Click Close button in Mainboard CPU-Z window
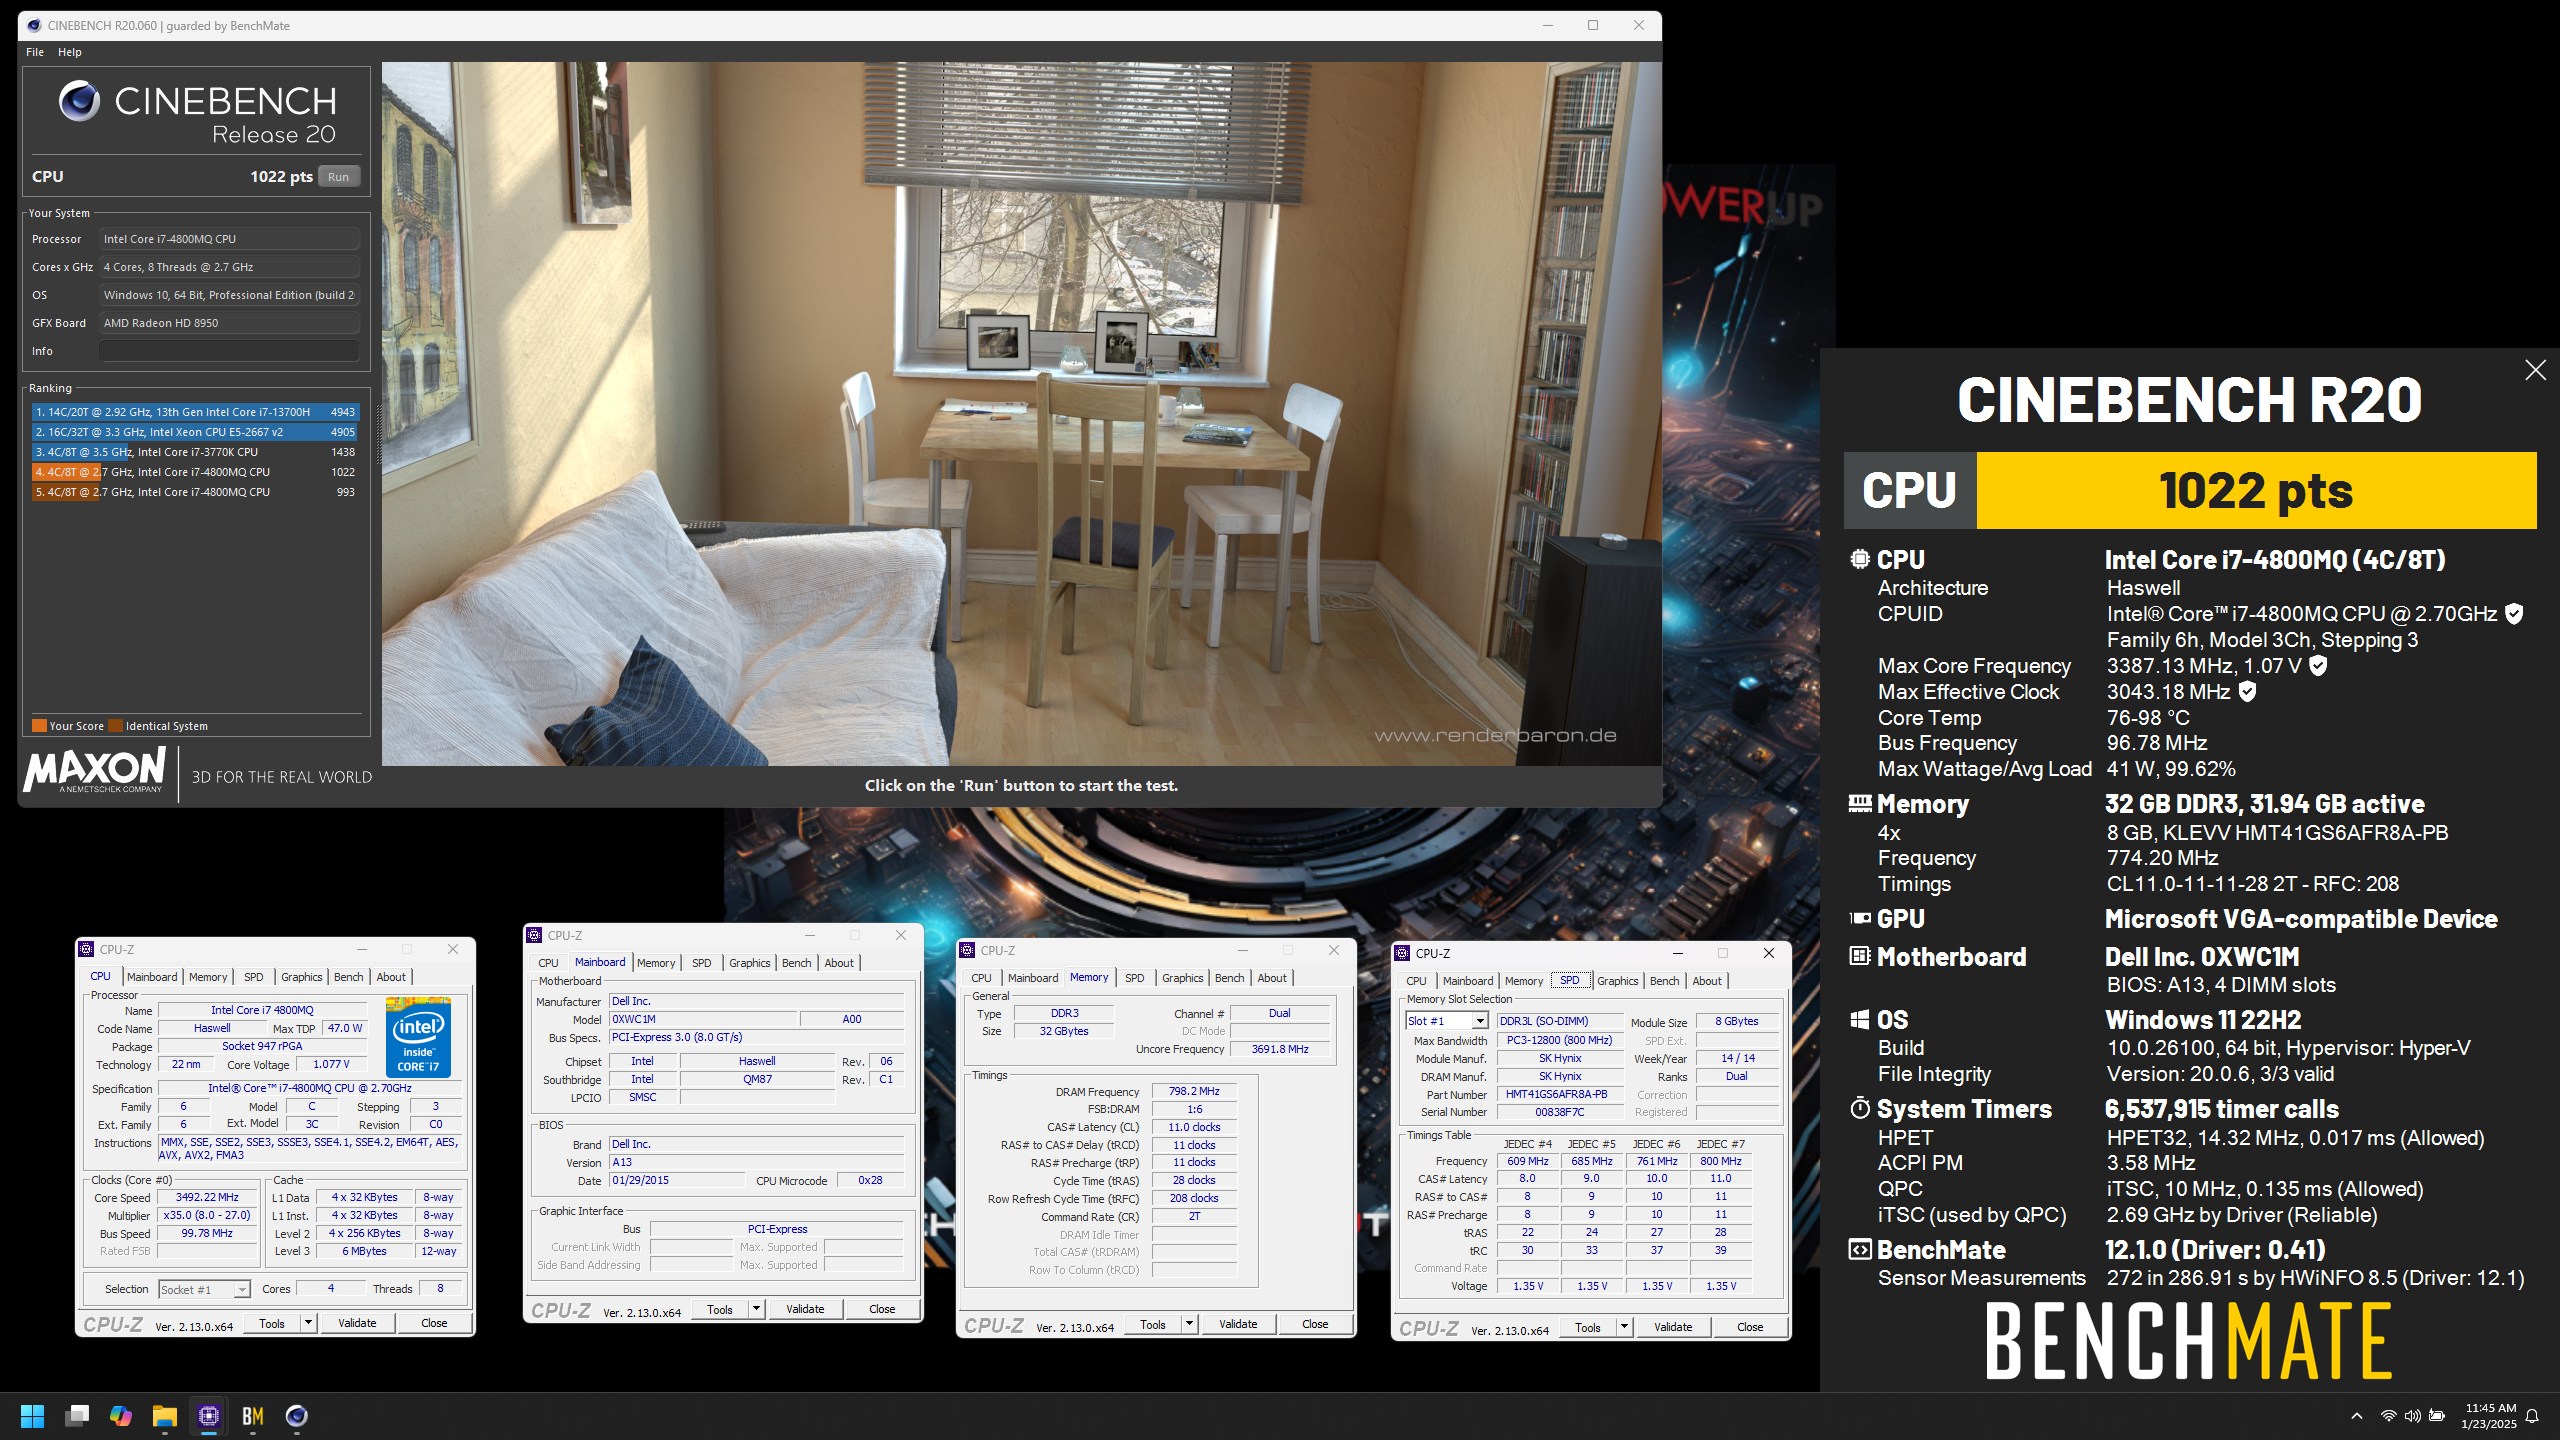 [882, 1309]
